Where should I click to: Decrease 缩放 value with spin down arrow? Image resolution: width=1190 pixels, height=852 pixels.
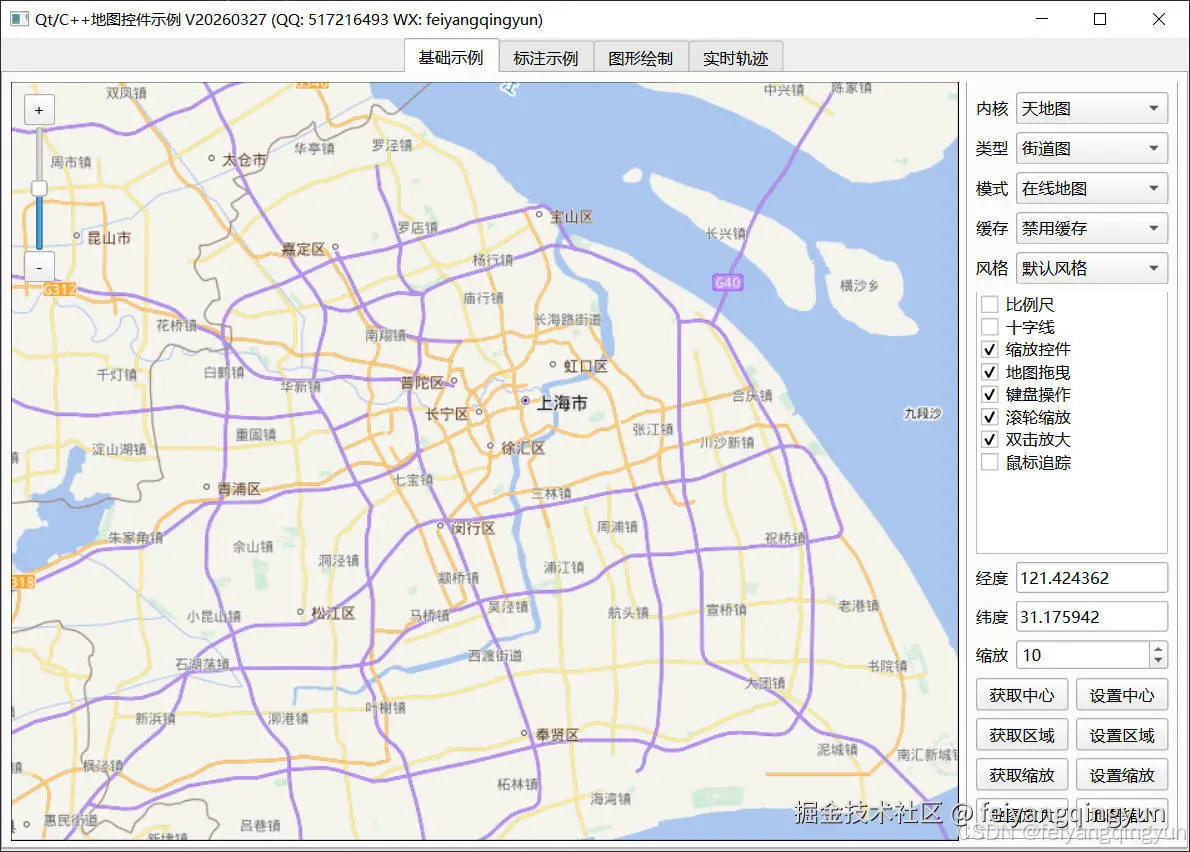point(1158,662)
